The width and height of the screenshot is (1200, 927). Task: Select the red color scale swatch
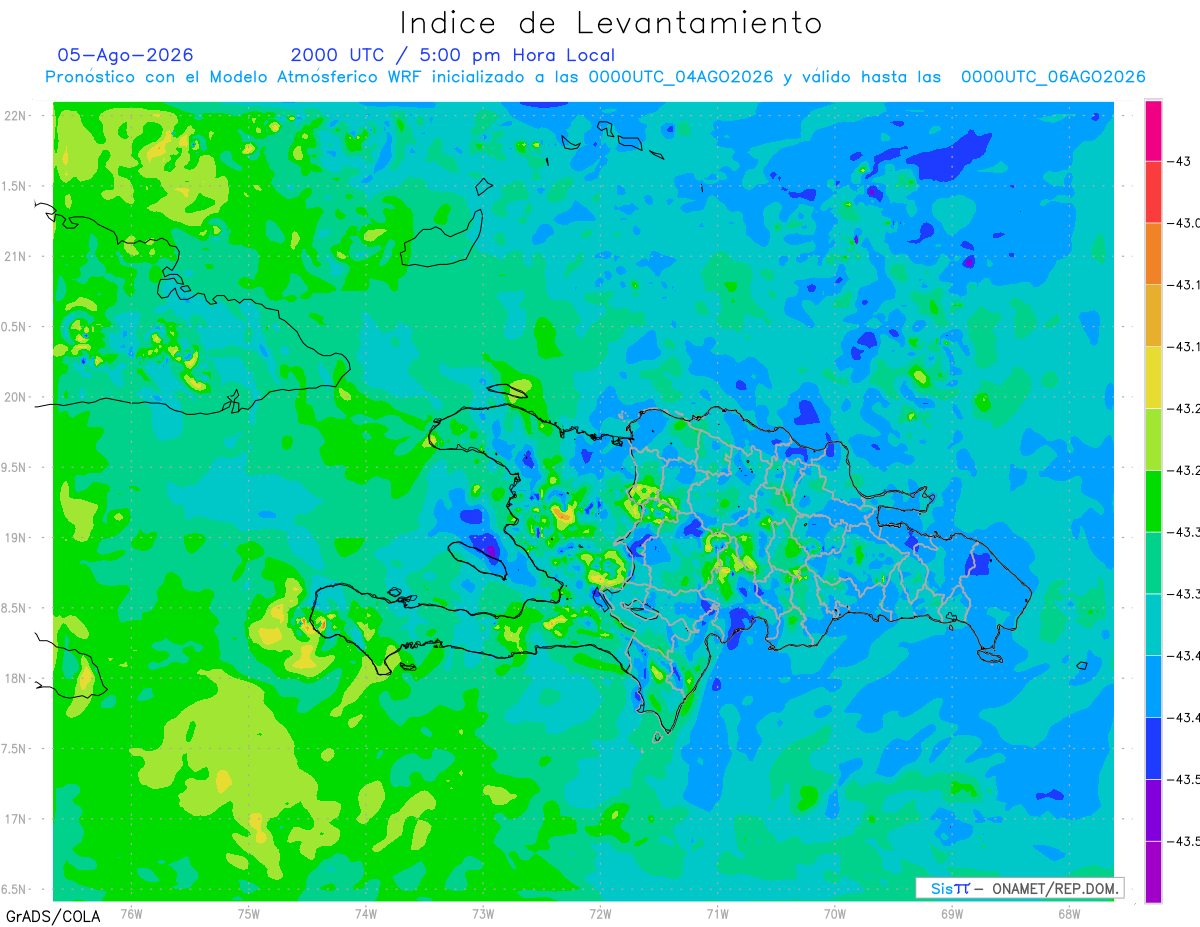pyautogui.click(x=1153, y=192)
